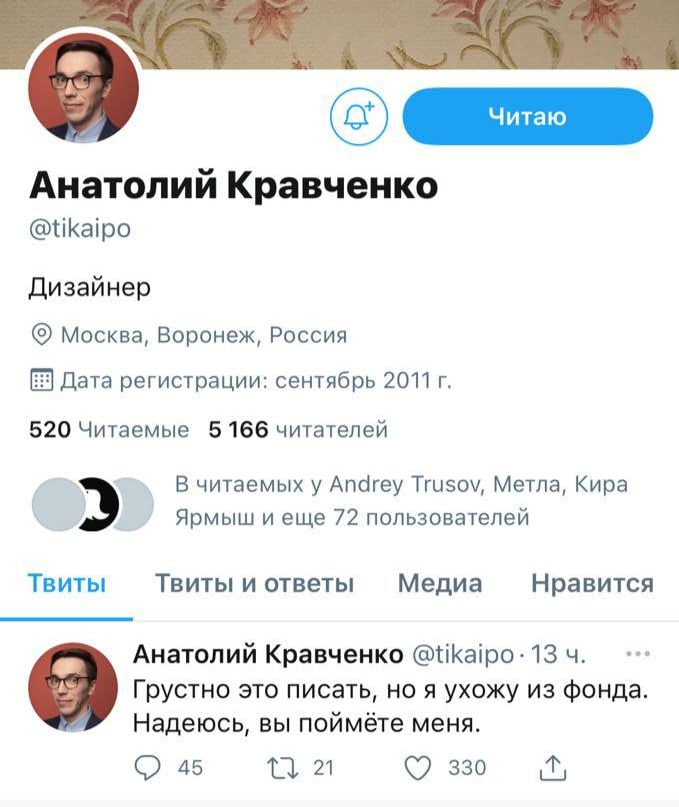Select the Твиты tab
679x807 pixels.
point(67,583)
